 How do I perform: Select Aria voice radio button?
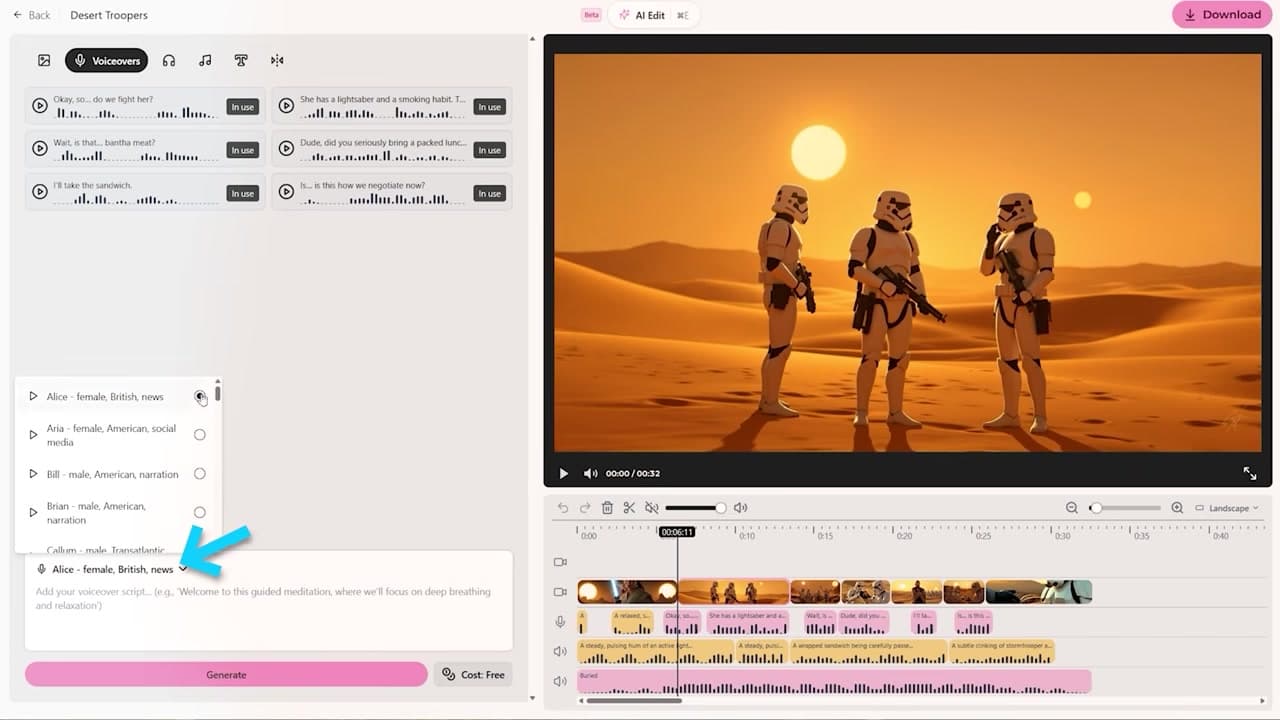pyautogui.click(x=200, y=435)
